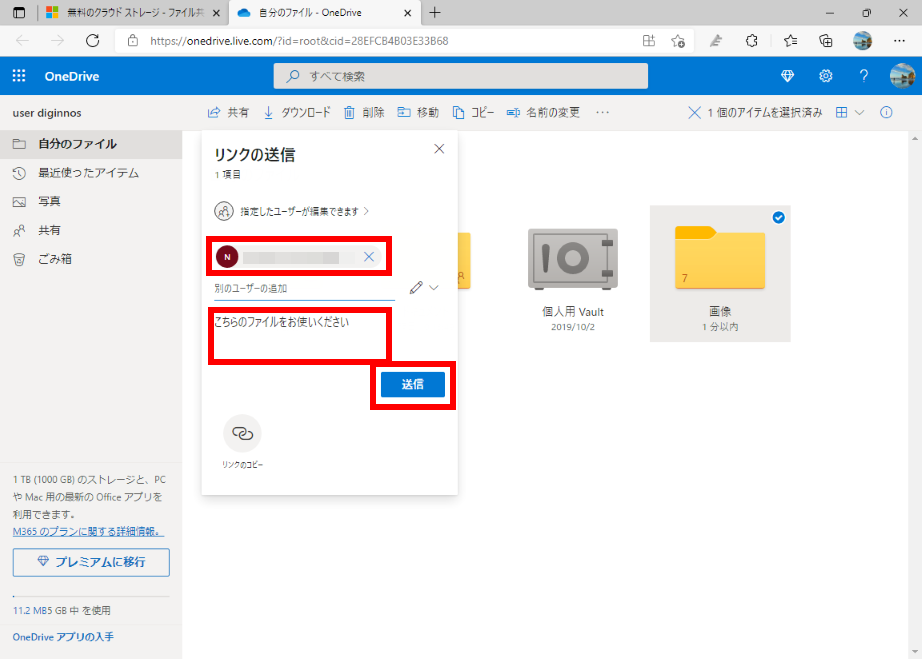Open the OneDrive アプリの入手 link
Screen dimensions: 922x659
[64, 637]
